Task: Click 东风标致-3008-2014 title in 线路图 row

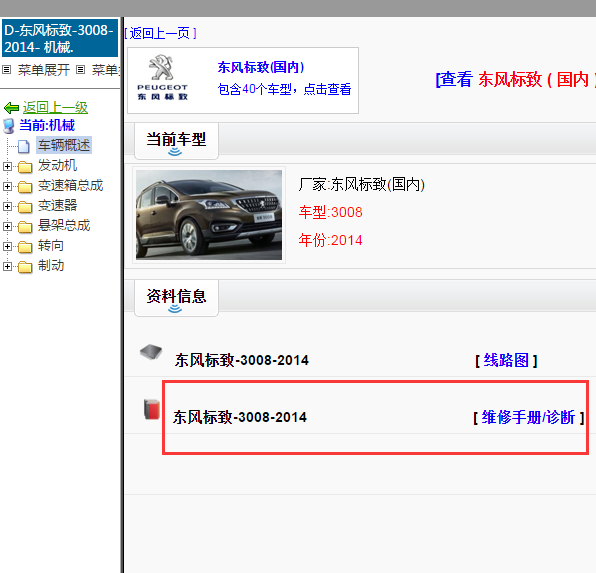Action: pyautogui.click(x=242, y=360)
